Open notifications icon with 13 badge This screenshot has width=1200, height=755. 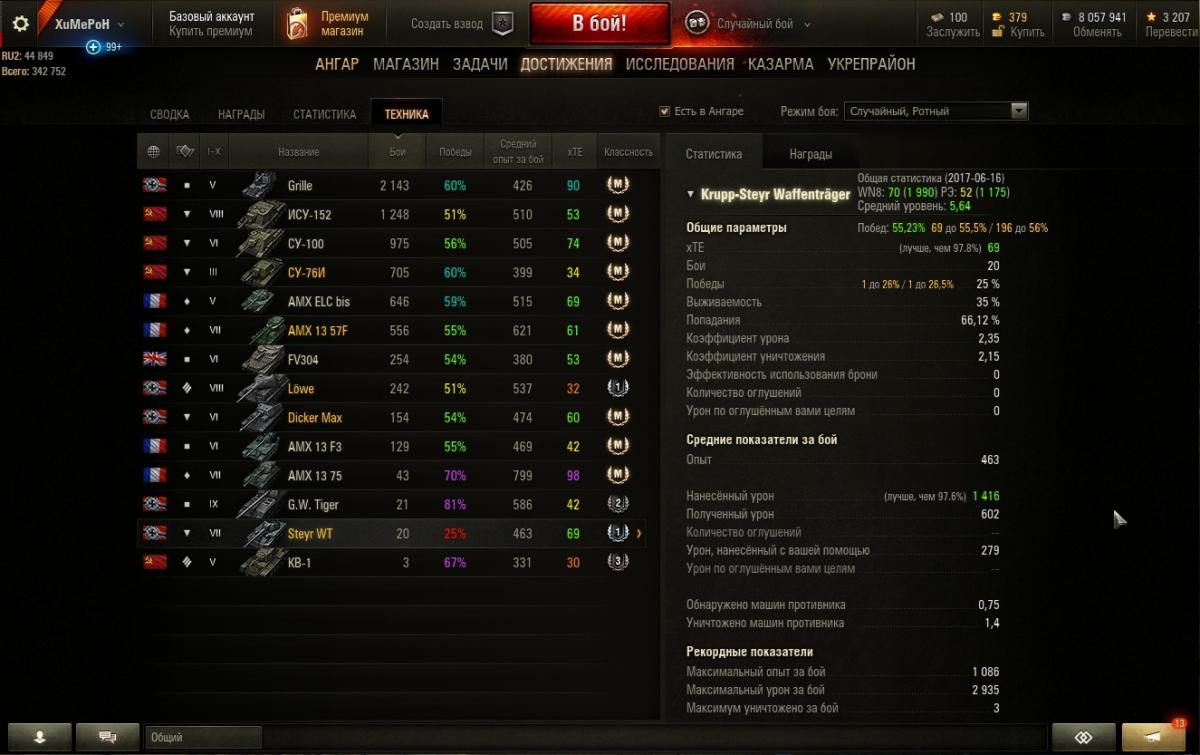tap(1153, 737)
